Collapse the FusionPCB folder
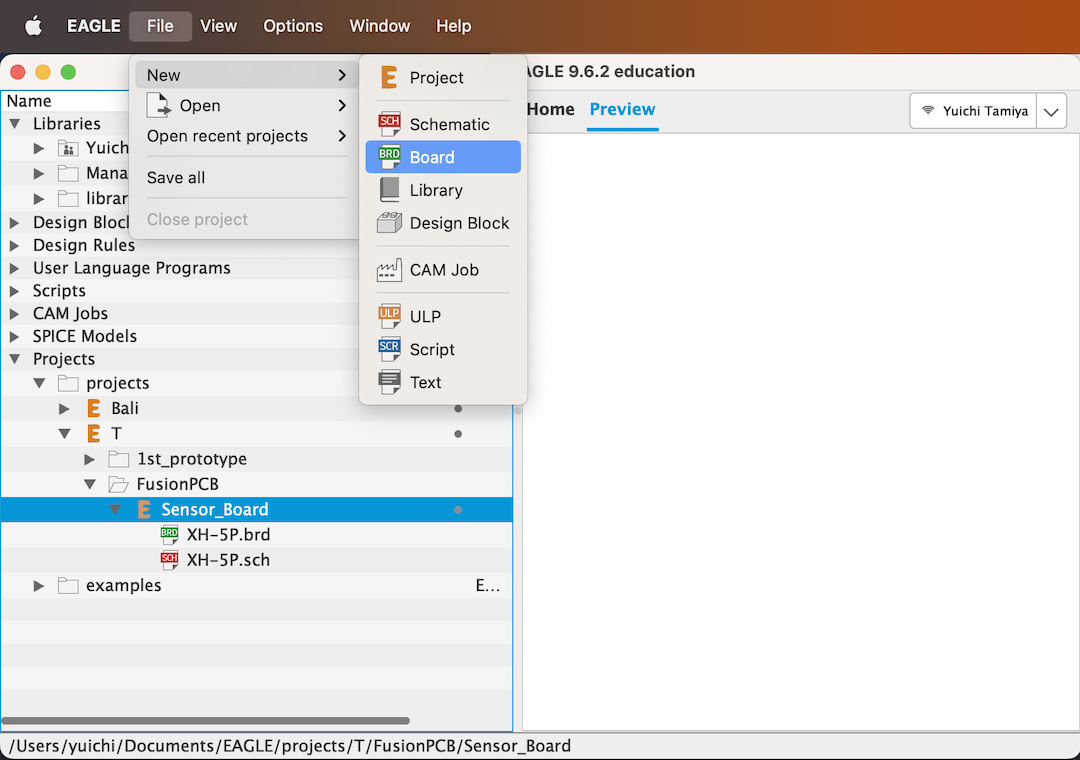The image size is (1080, 760). 90,484
